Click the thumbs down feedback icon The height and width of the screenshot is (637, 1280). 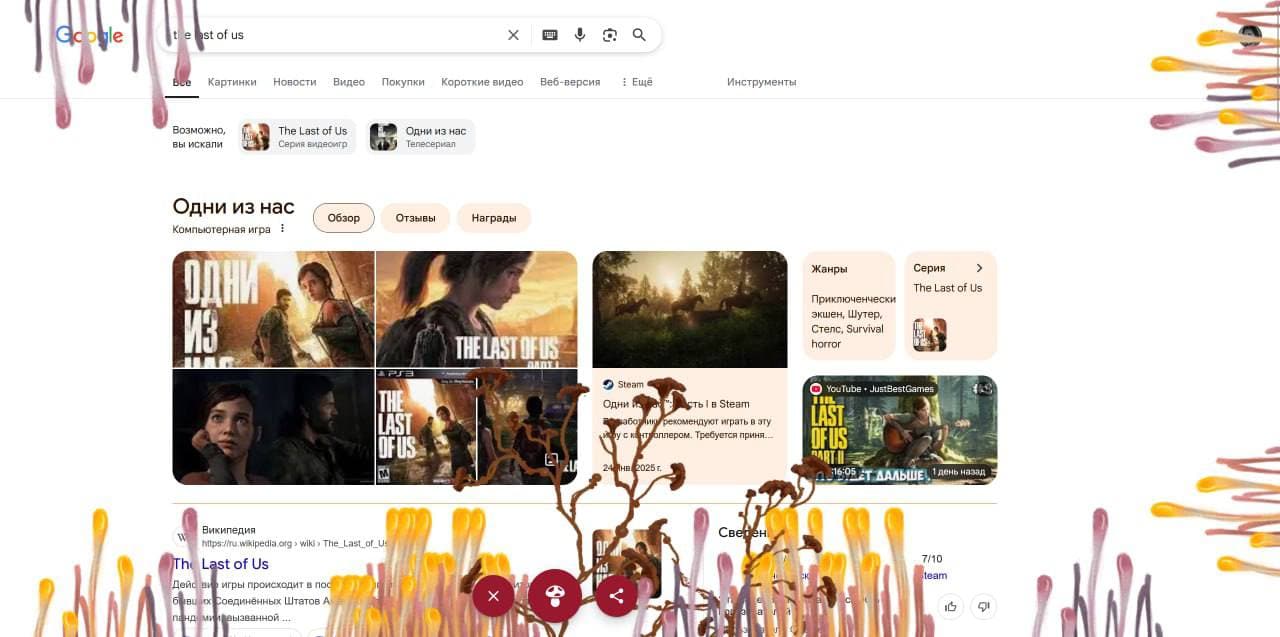[x=984, y=606]
